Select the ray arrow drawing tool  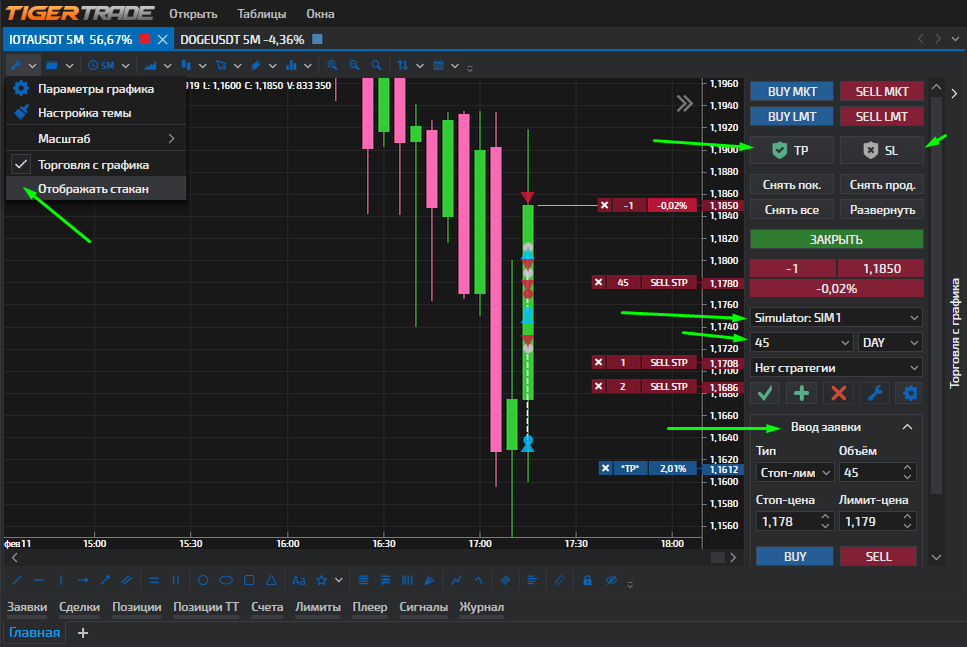tap(83, 580)
